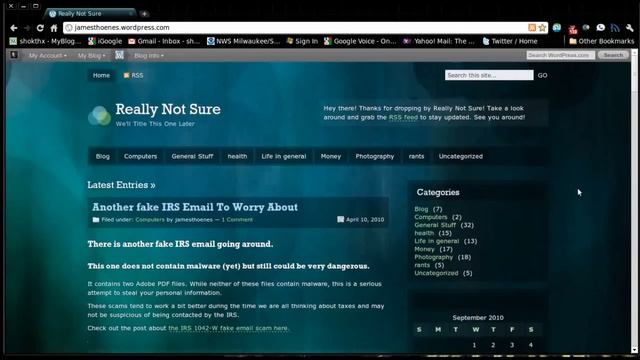Open the browser home page icon
Image resolution: width=640 pixels, height=360 pixels.
[x=54, y=28]
